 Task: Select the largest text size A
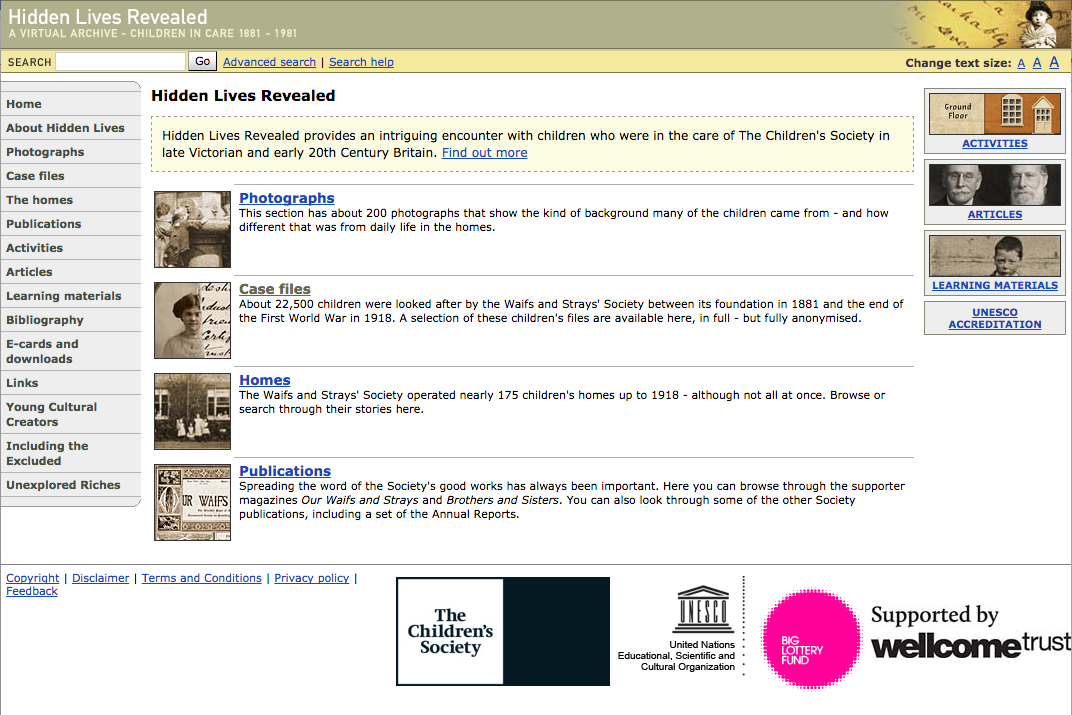coord(1054,62)
